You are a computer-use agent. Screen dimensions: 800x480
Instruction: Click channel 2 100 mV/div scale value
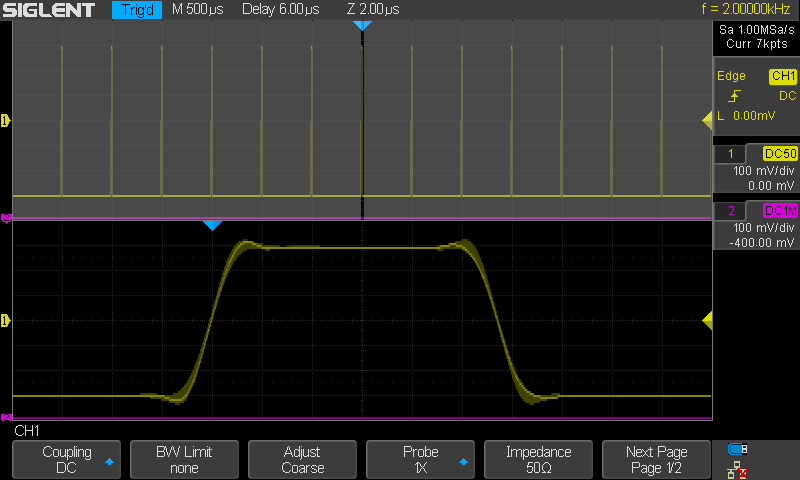point(764,228)
